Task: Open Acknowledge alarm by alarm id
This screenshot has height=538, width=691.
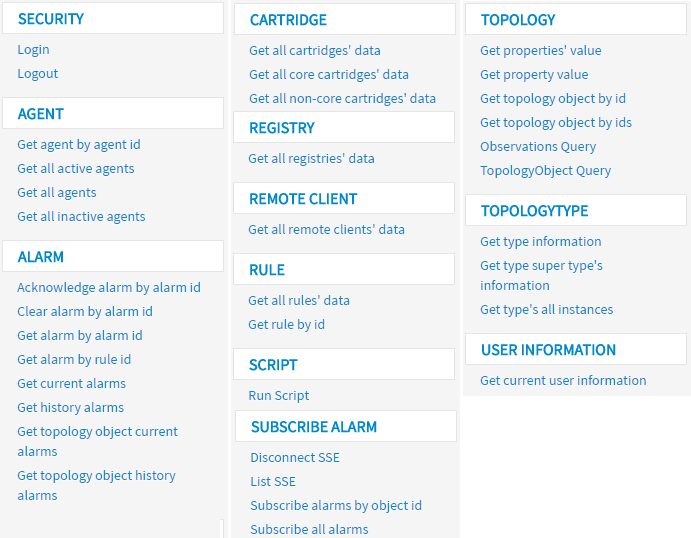Action: (109, 288)
